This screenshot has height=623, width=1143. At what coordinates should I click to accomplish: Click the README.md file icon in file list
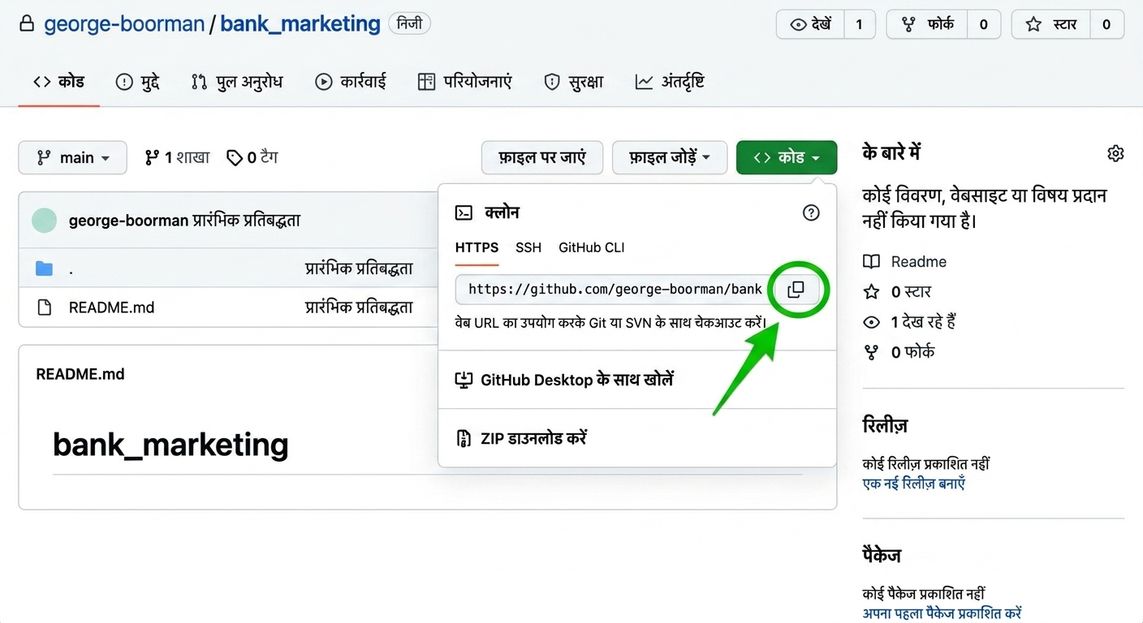44,307
